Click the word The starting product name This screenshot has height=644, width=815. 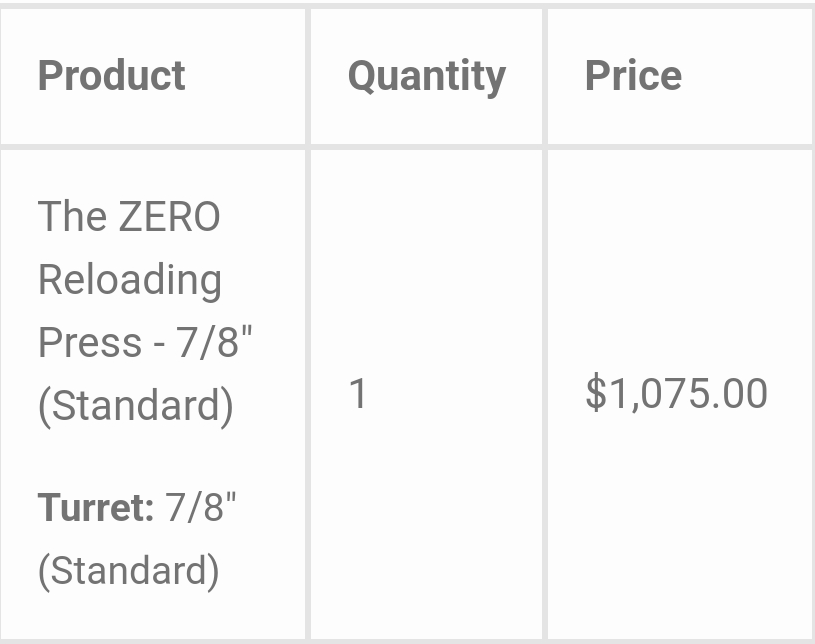pyautogui.click(x=72, y=217)
